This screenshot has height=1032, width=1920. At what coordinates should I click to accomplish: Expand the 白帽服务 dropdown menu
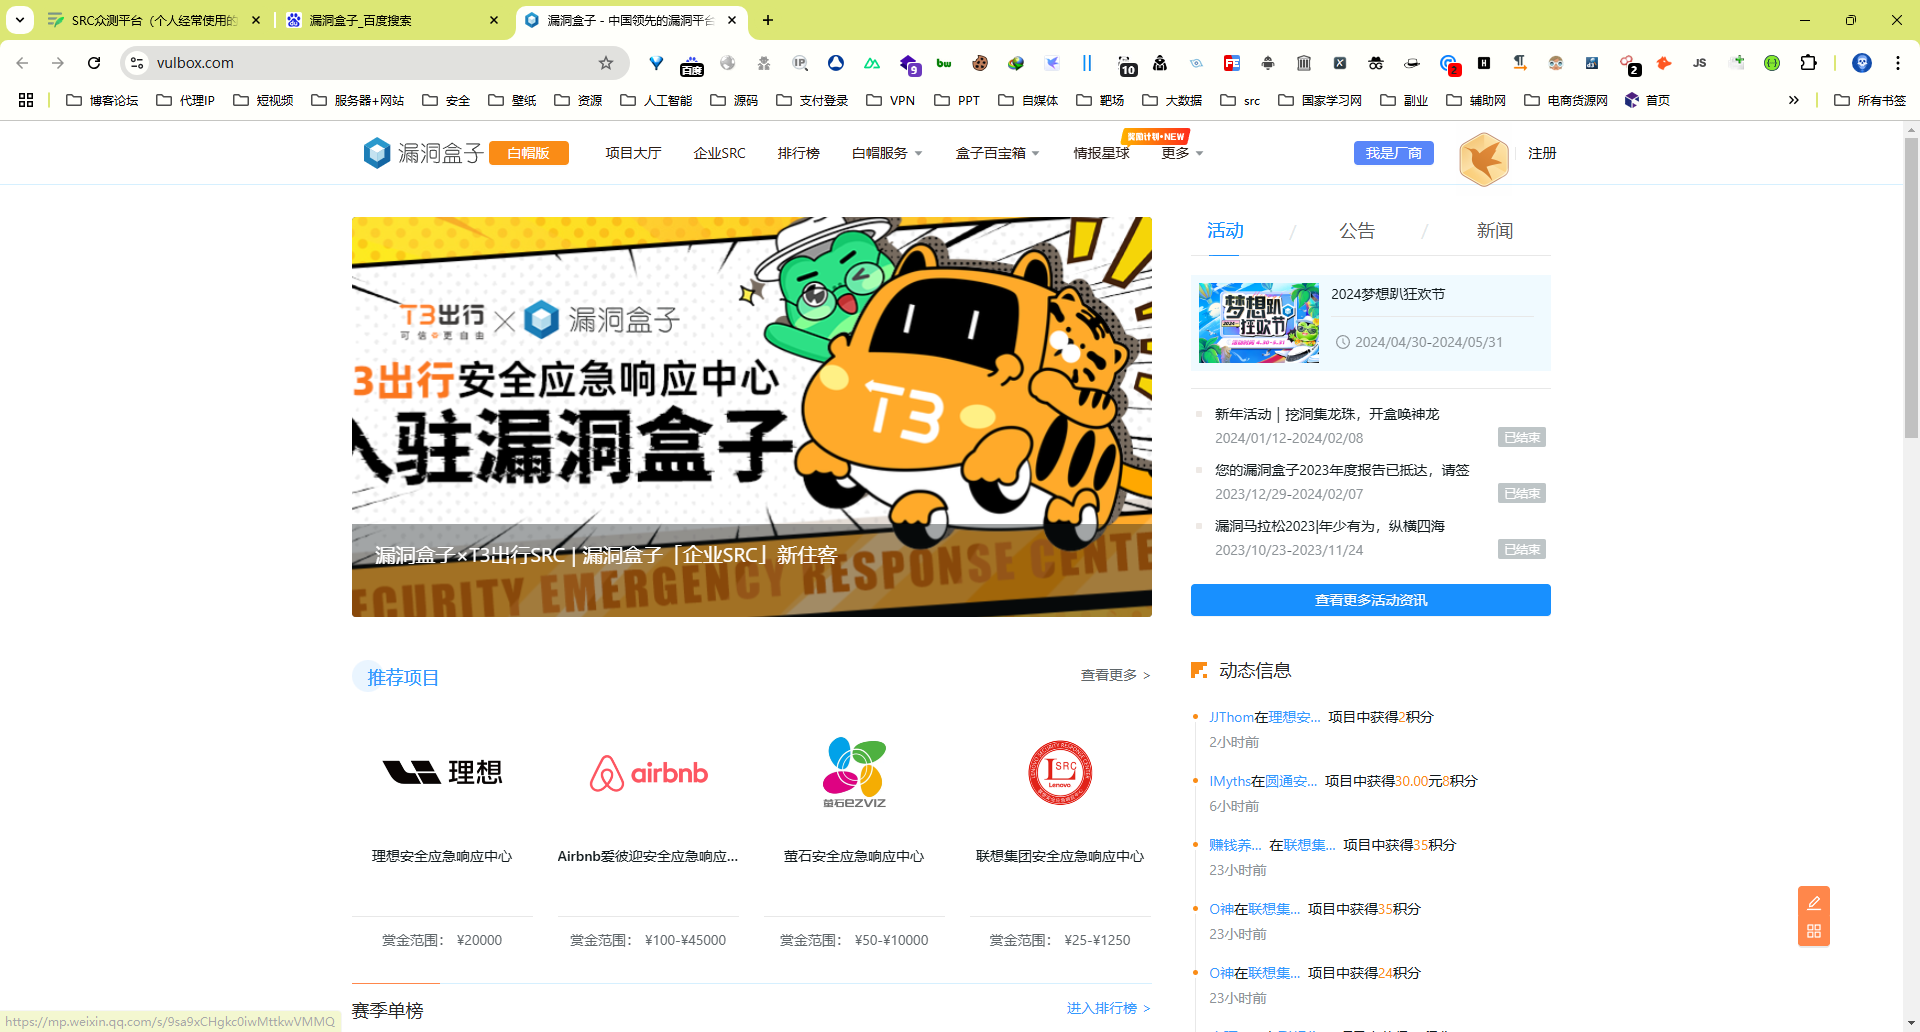(x=886, y=153)
